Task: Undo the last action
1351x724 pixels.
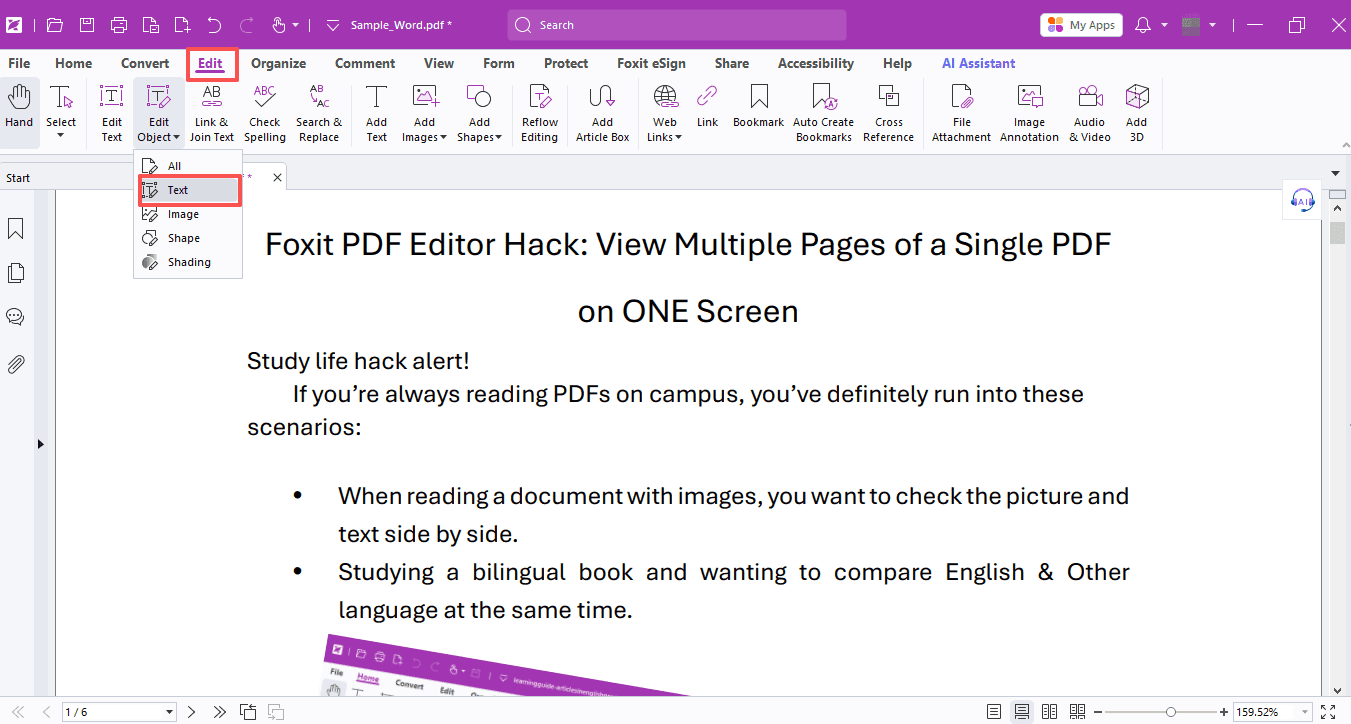Action: [214, 25]
